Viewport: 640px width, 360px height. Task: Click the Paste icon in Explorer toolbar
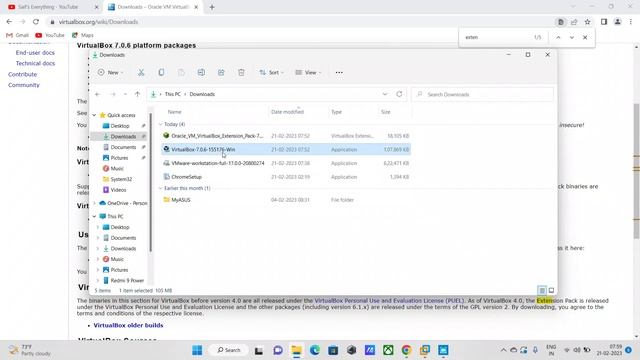coord(181,73)
